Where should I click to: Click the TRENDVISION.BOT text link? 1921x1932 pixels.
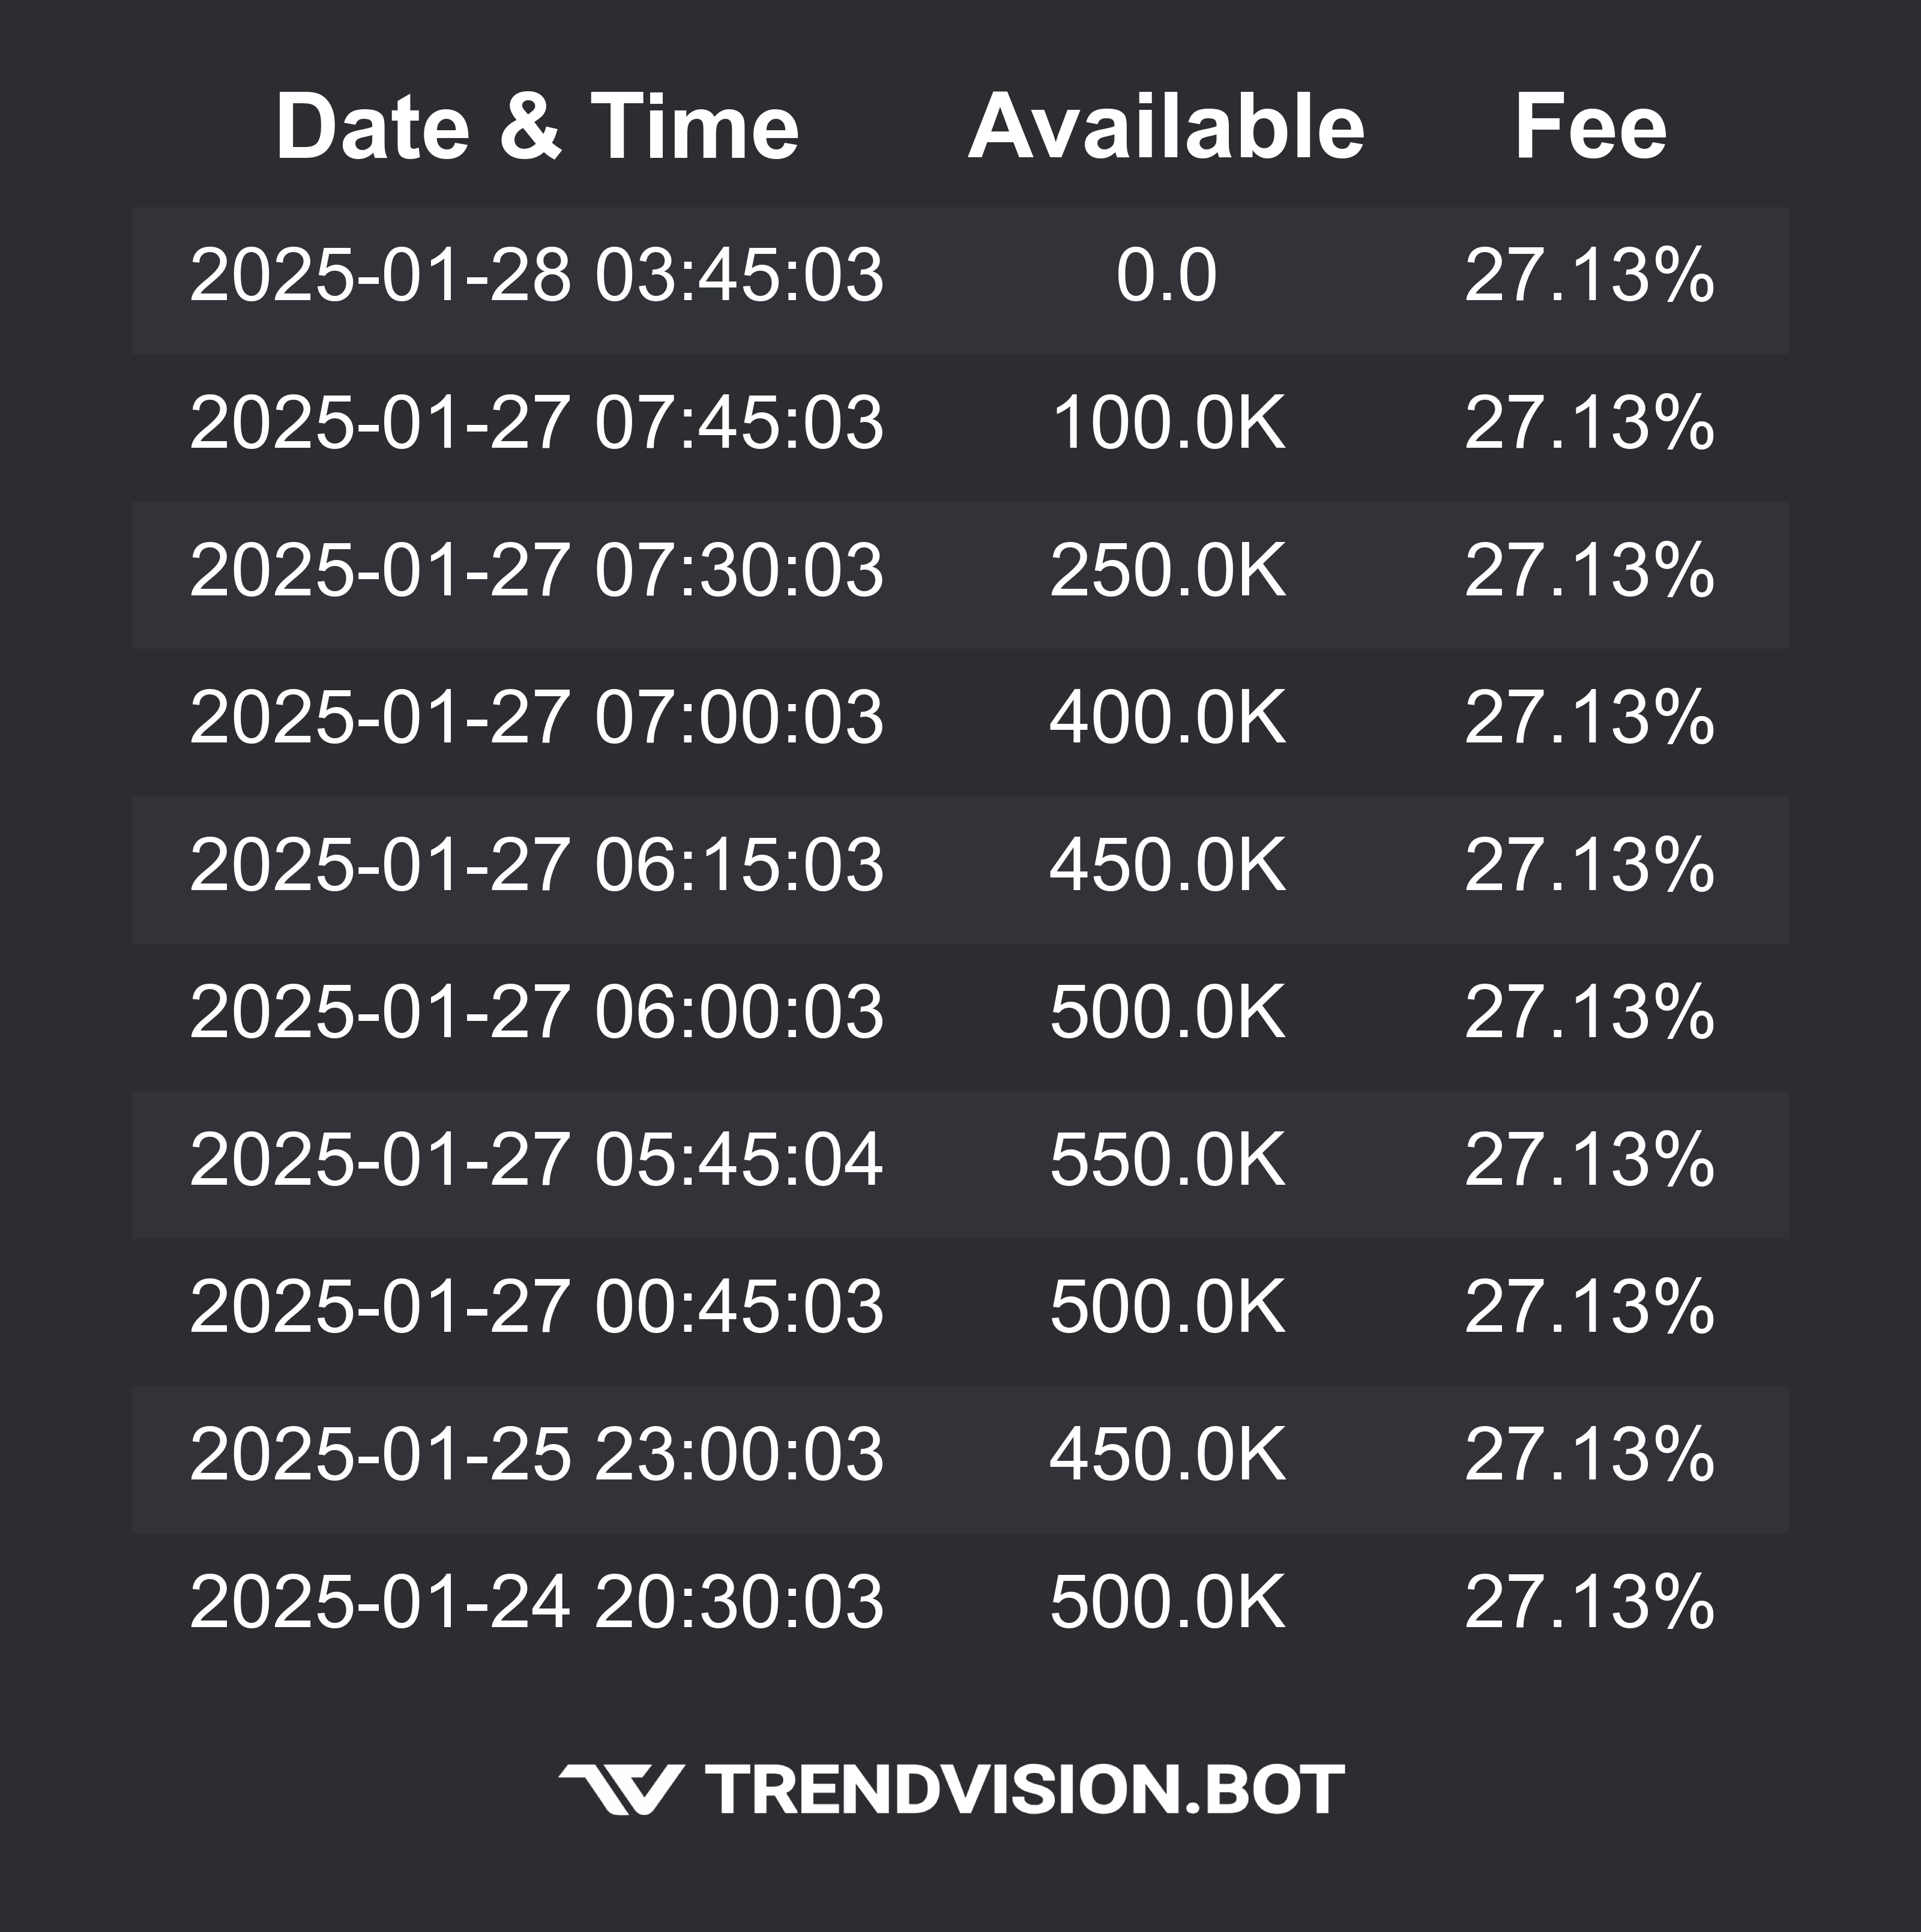coord(1025,1789)
